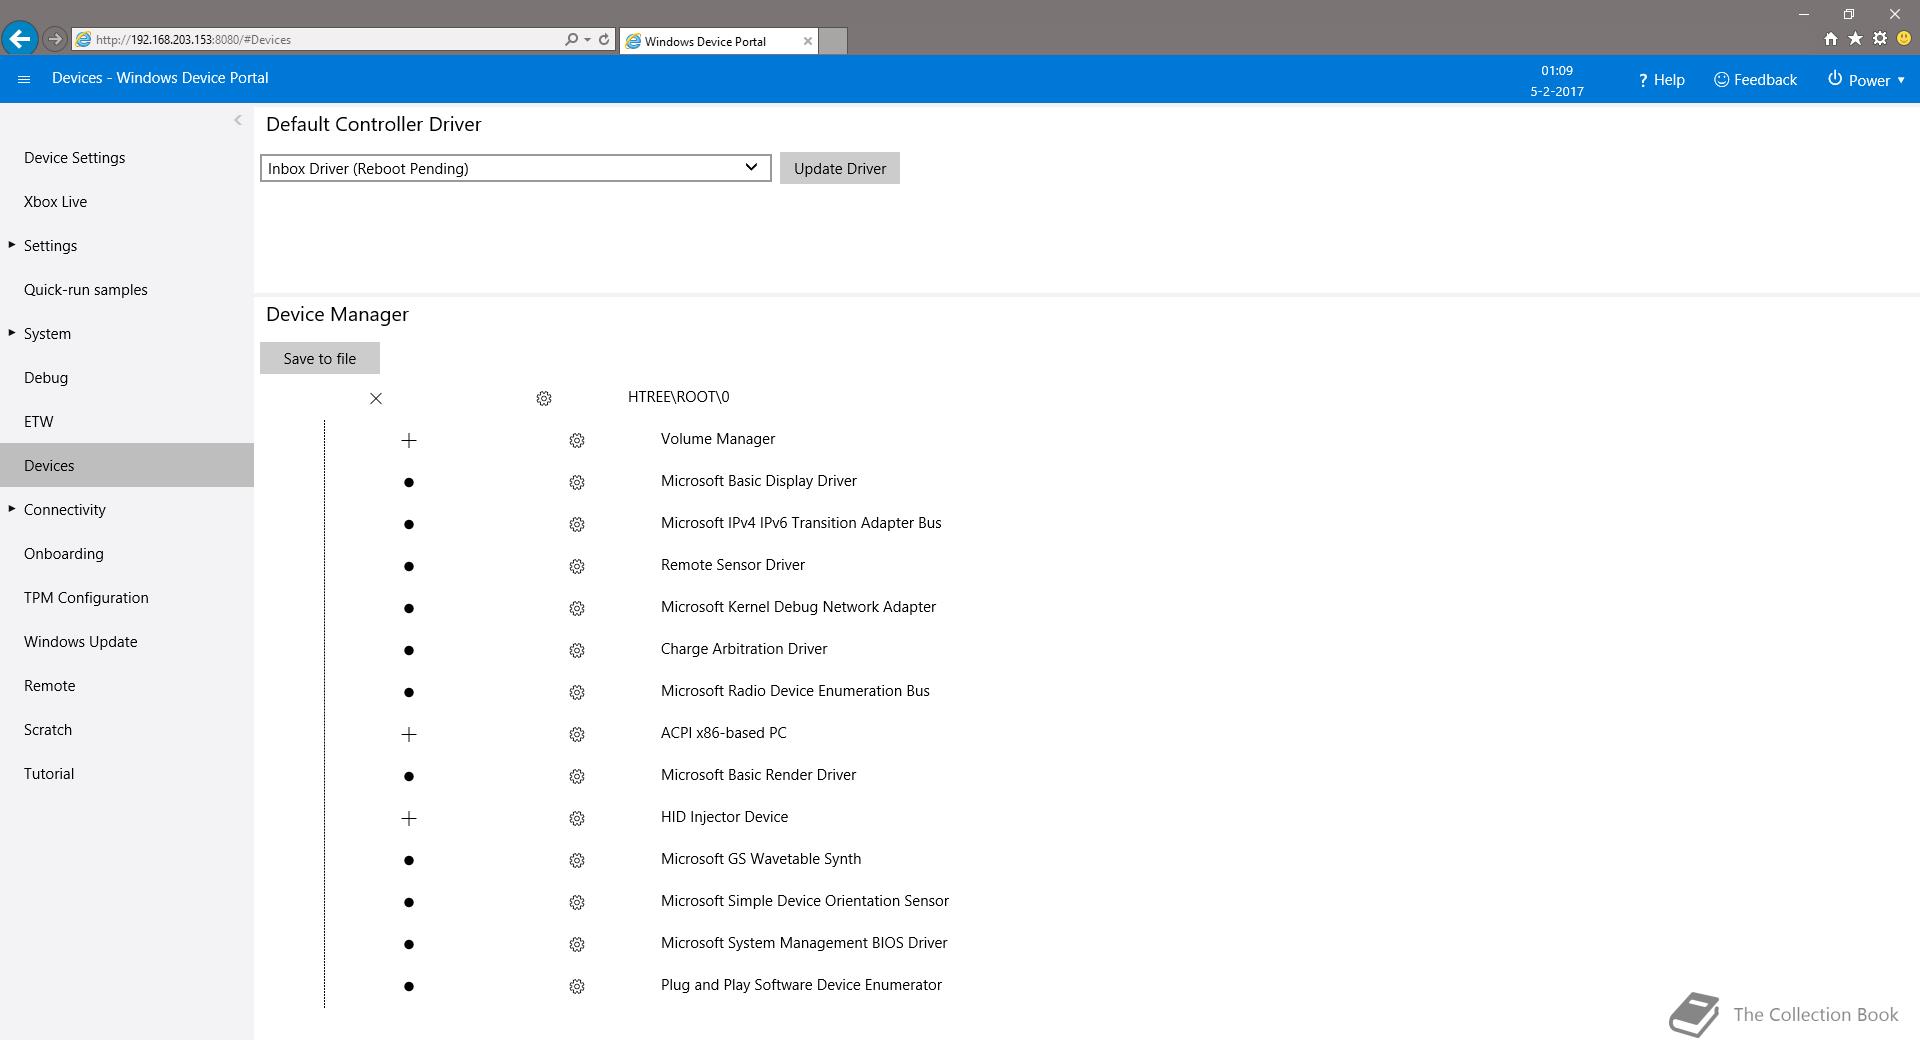Open Windows Update in sidebar
The image size is (1920, 1040).
click(81, 642)
